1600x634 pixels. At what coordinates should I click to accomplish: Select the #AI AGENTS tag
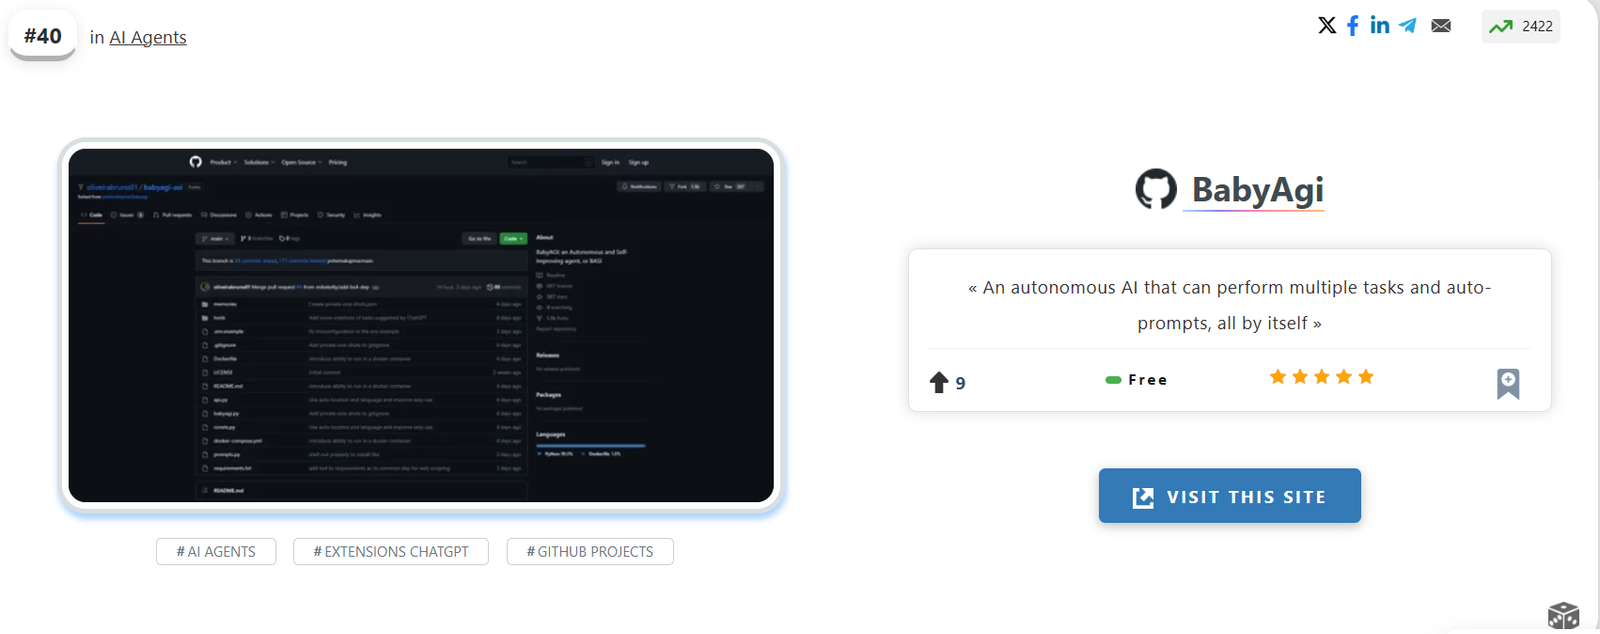click(216, 552)
